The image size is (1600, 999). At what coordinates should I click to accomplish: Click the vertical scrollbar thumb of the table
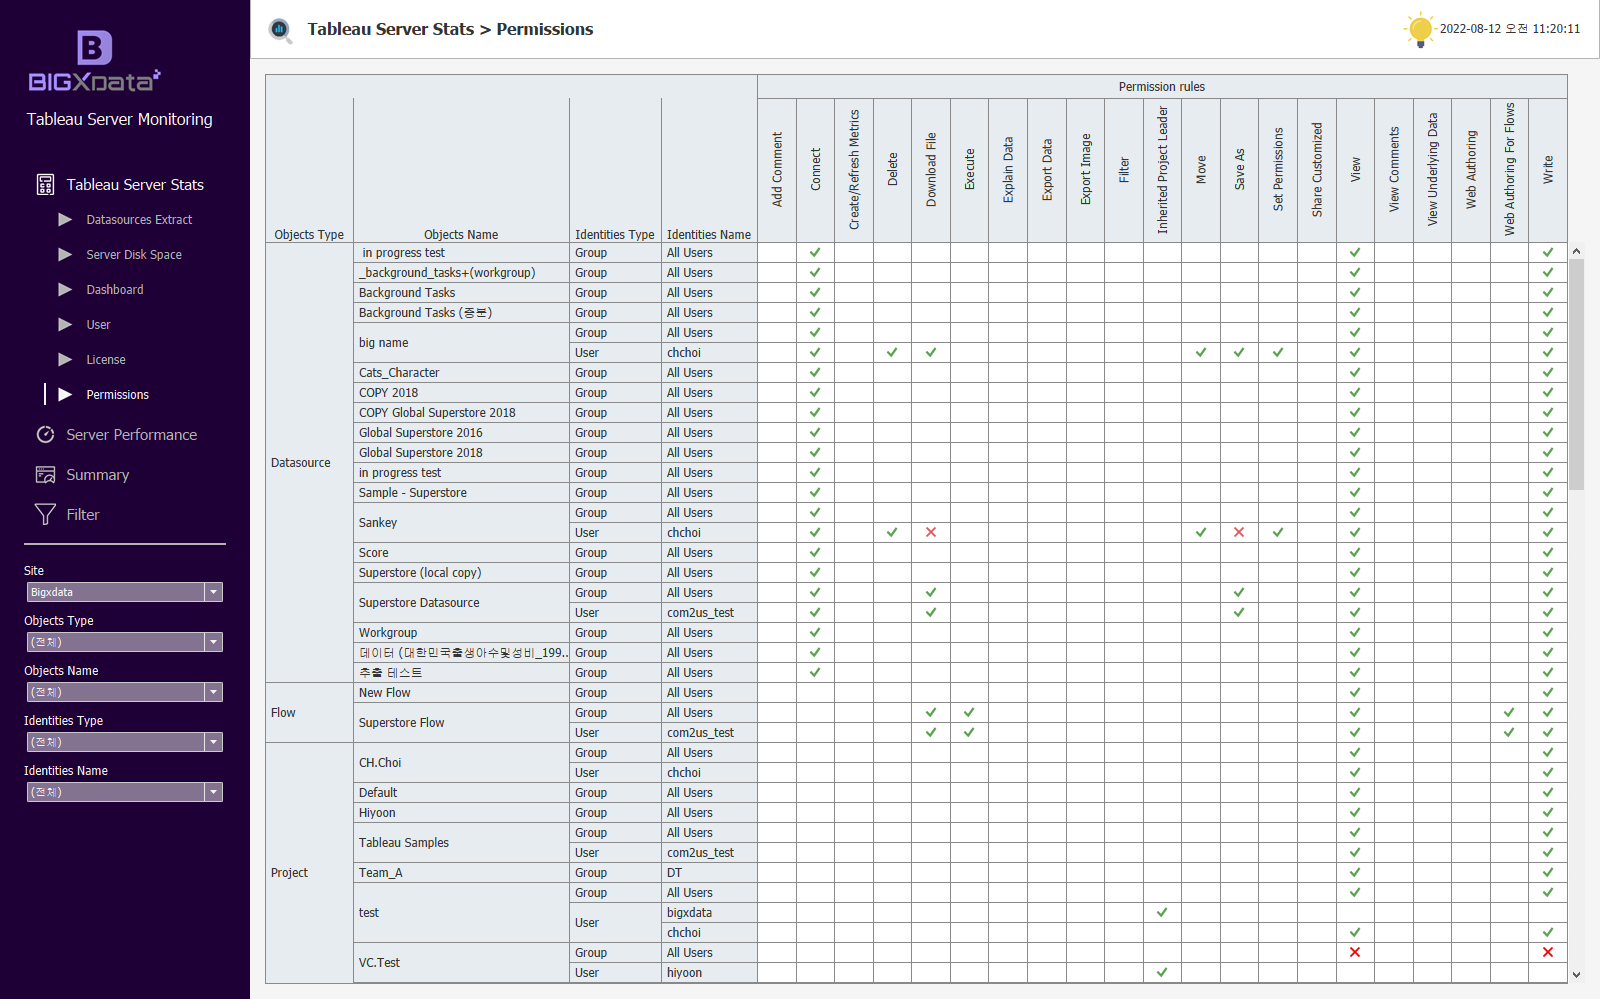tap(1576, 374)
